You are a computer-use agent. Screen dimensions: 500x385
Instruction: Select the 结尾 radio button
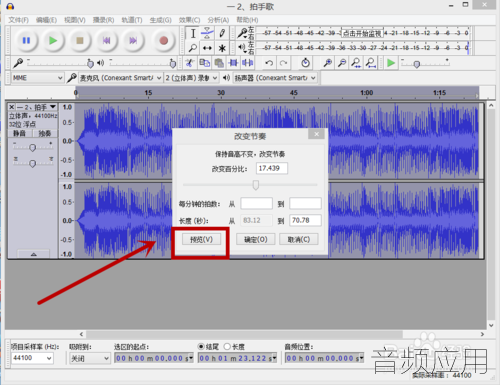click(x=201, y=347)
